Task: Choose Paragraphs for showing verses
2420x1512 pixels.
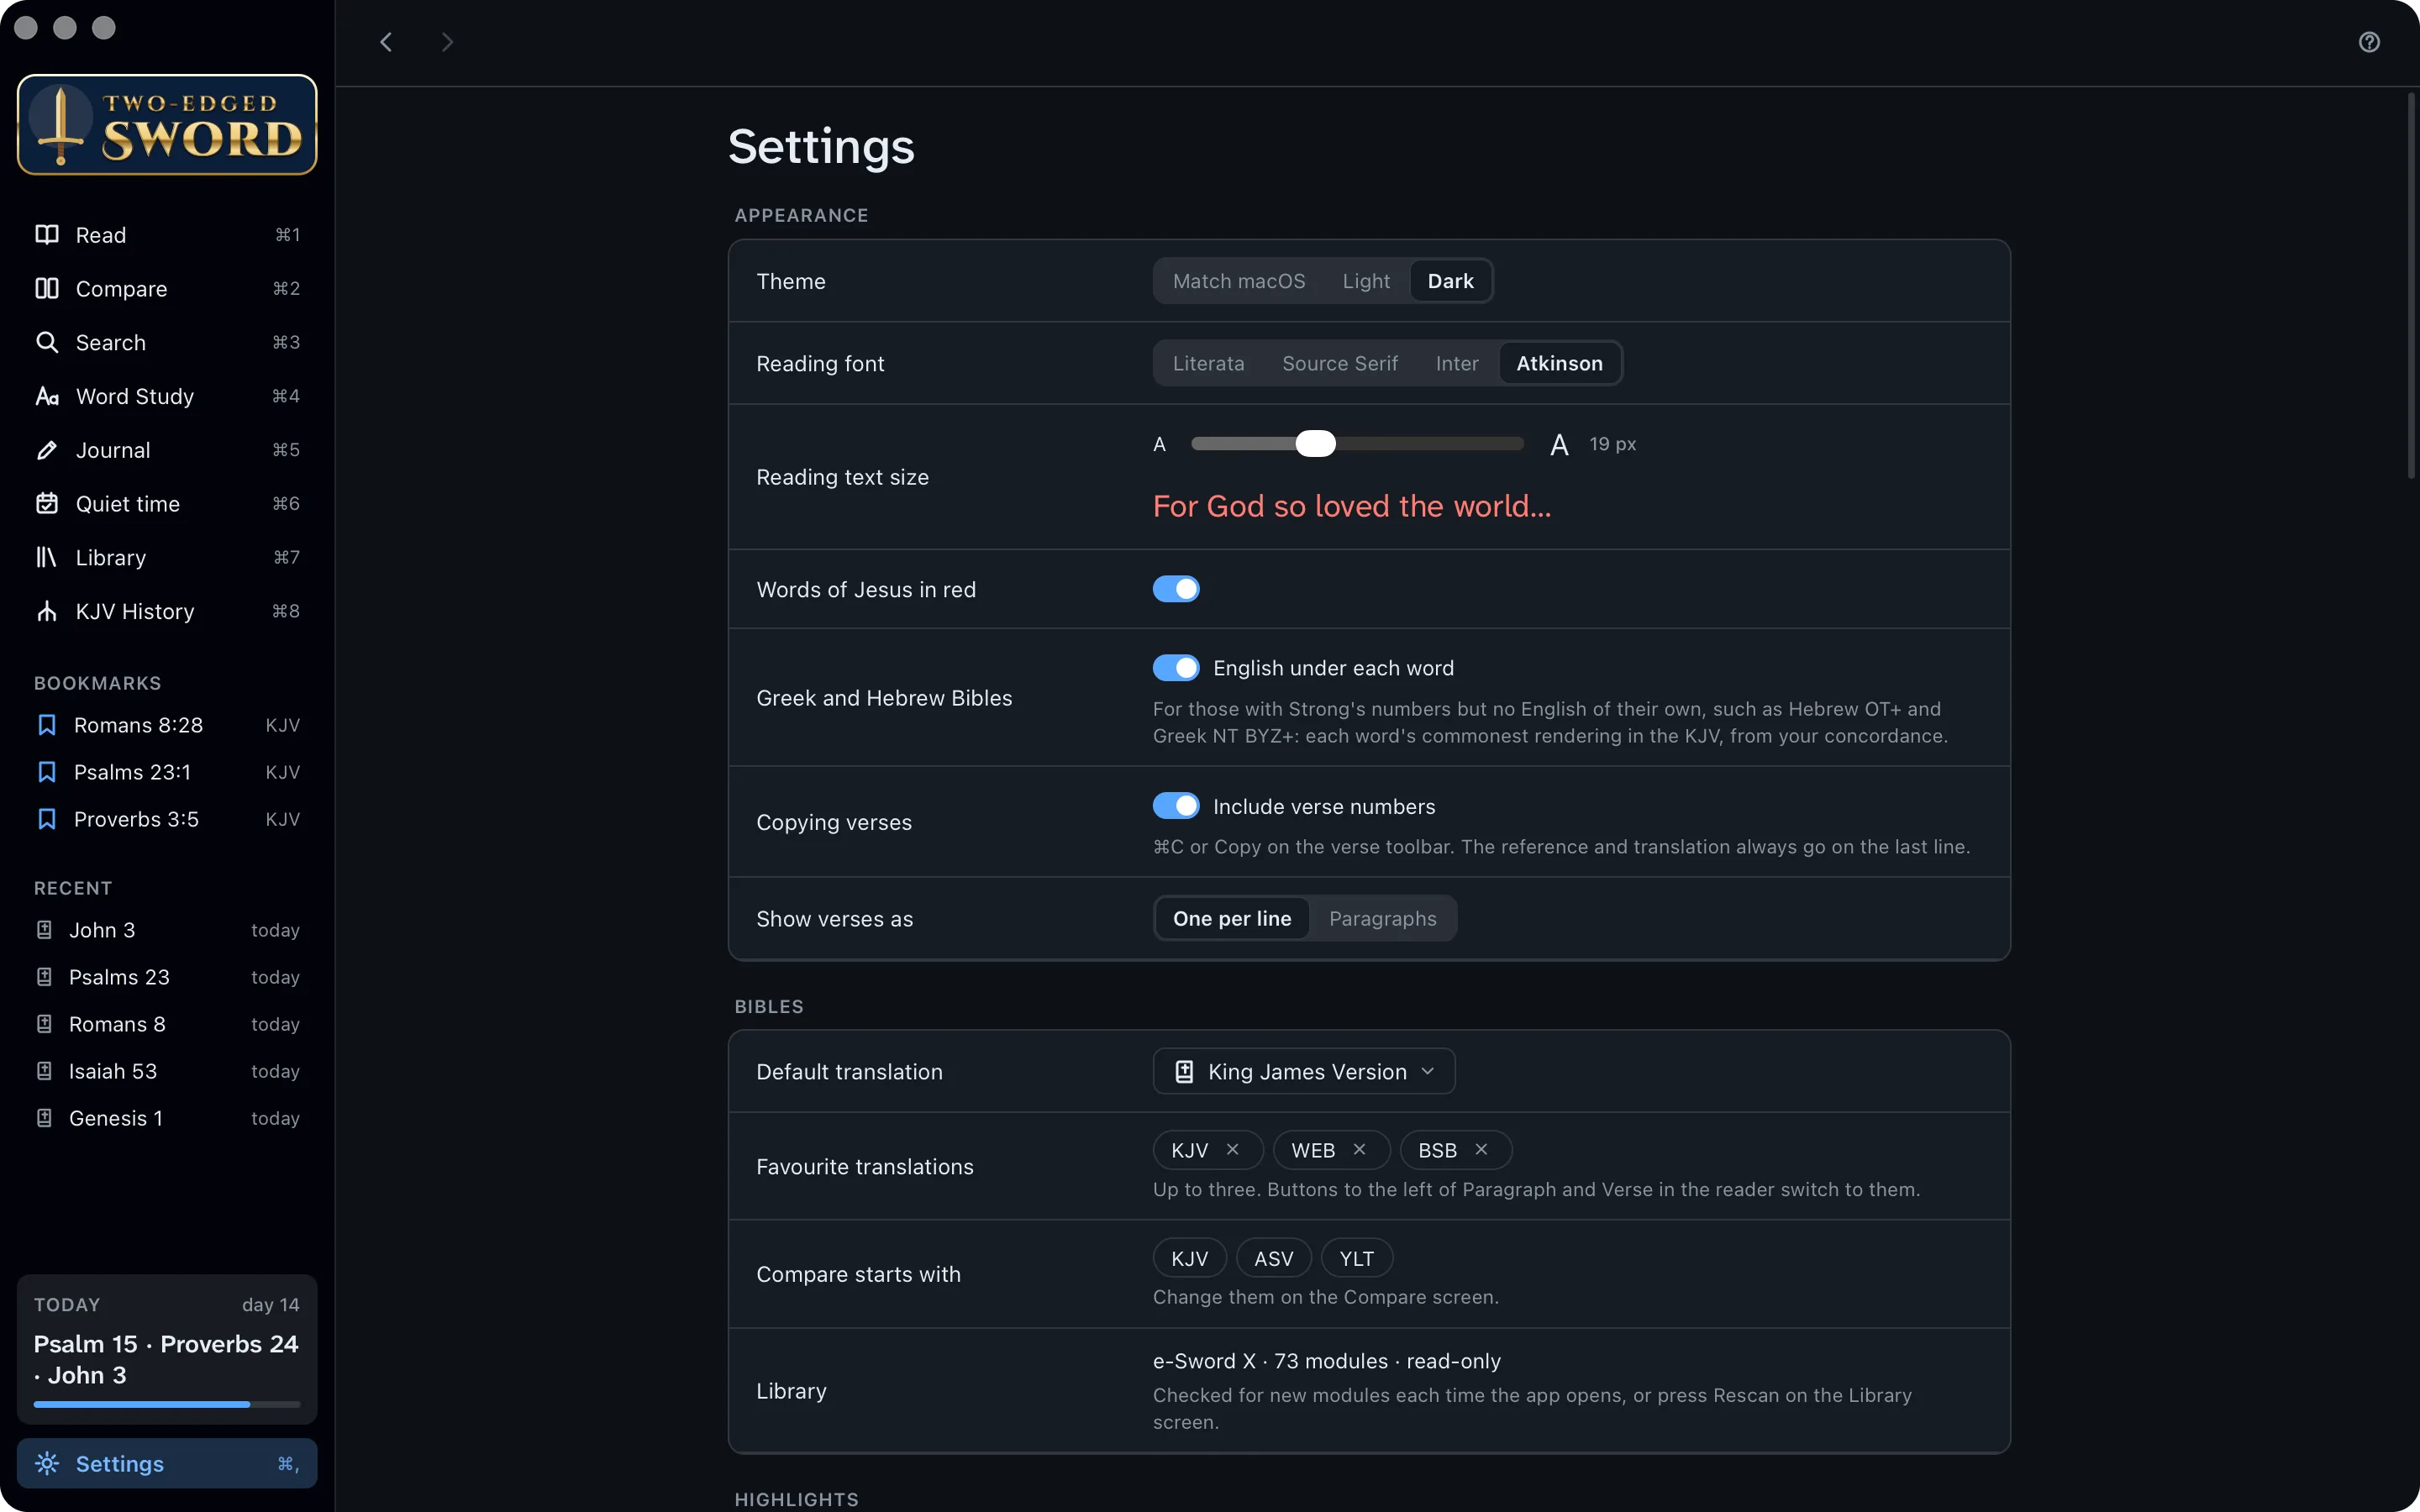Action: pos(1383,919)
